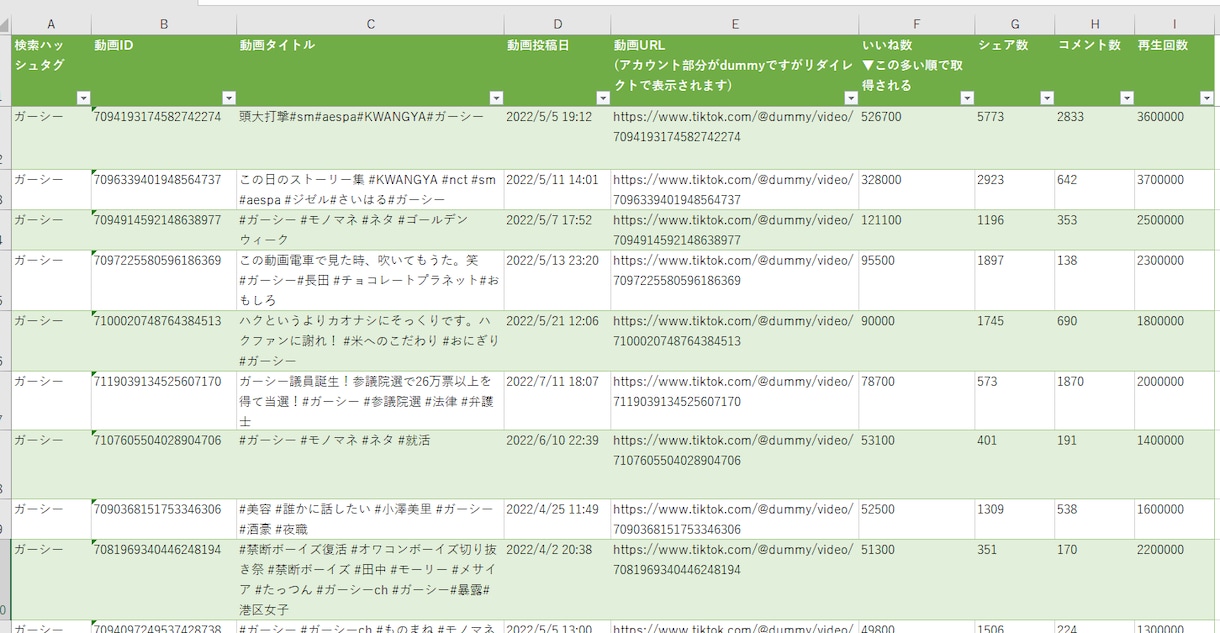
Task: Select column G header
Action: click(1015, 24)
